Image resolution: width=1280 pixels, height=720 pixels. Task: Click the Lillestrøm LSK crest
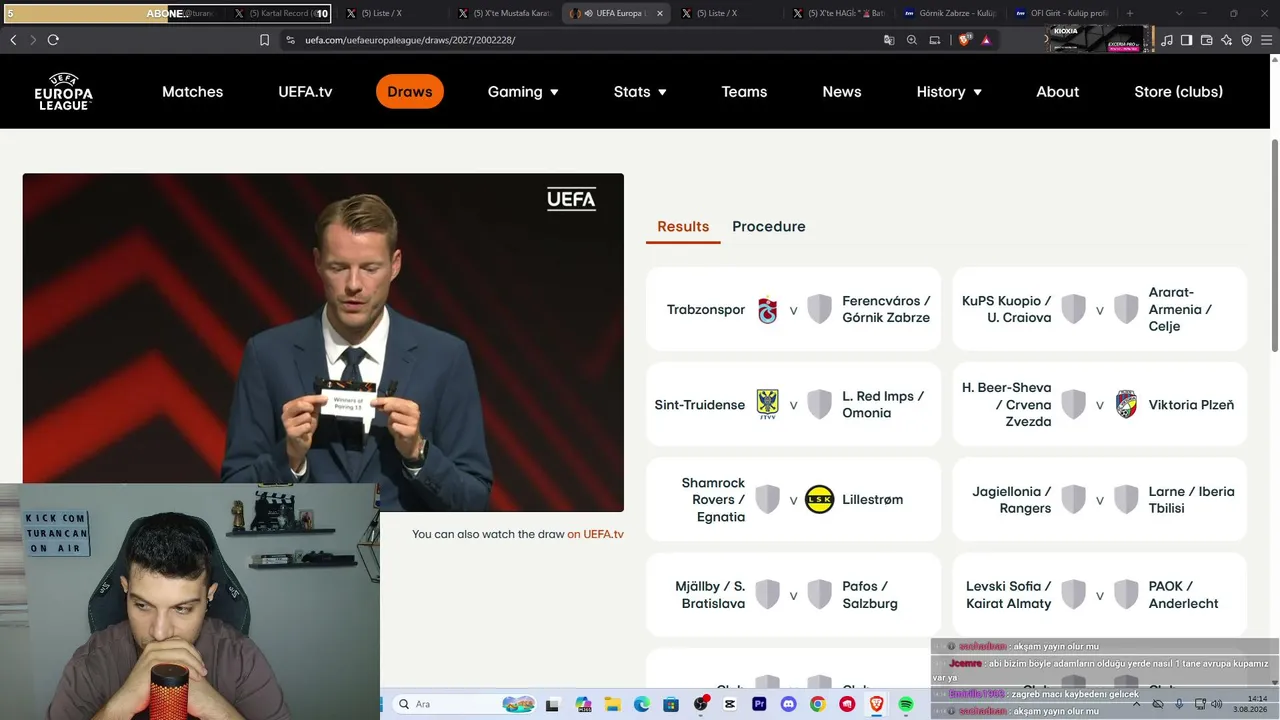pos(819,499)
